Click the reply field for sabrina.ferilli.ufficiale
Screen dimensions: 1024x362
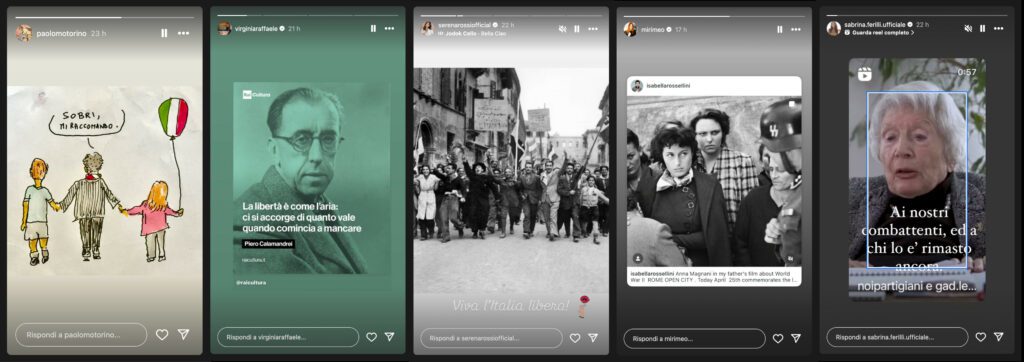coord(897,337)
